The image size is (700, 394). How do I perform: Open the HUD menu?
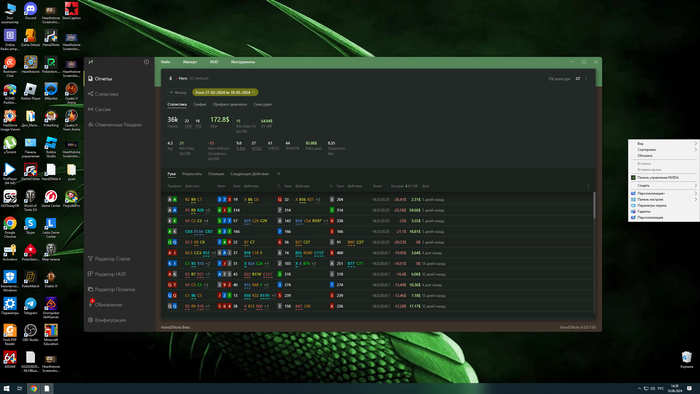click(214, 62)
